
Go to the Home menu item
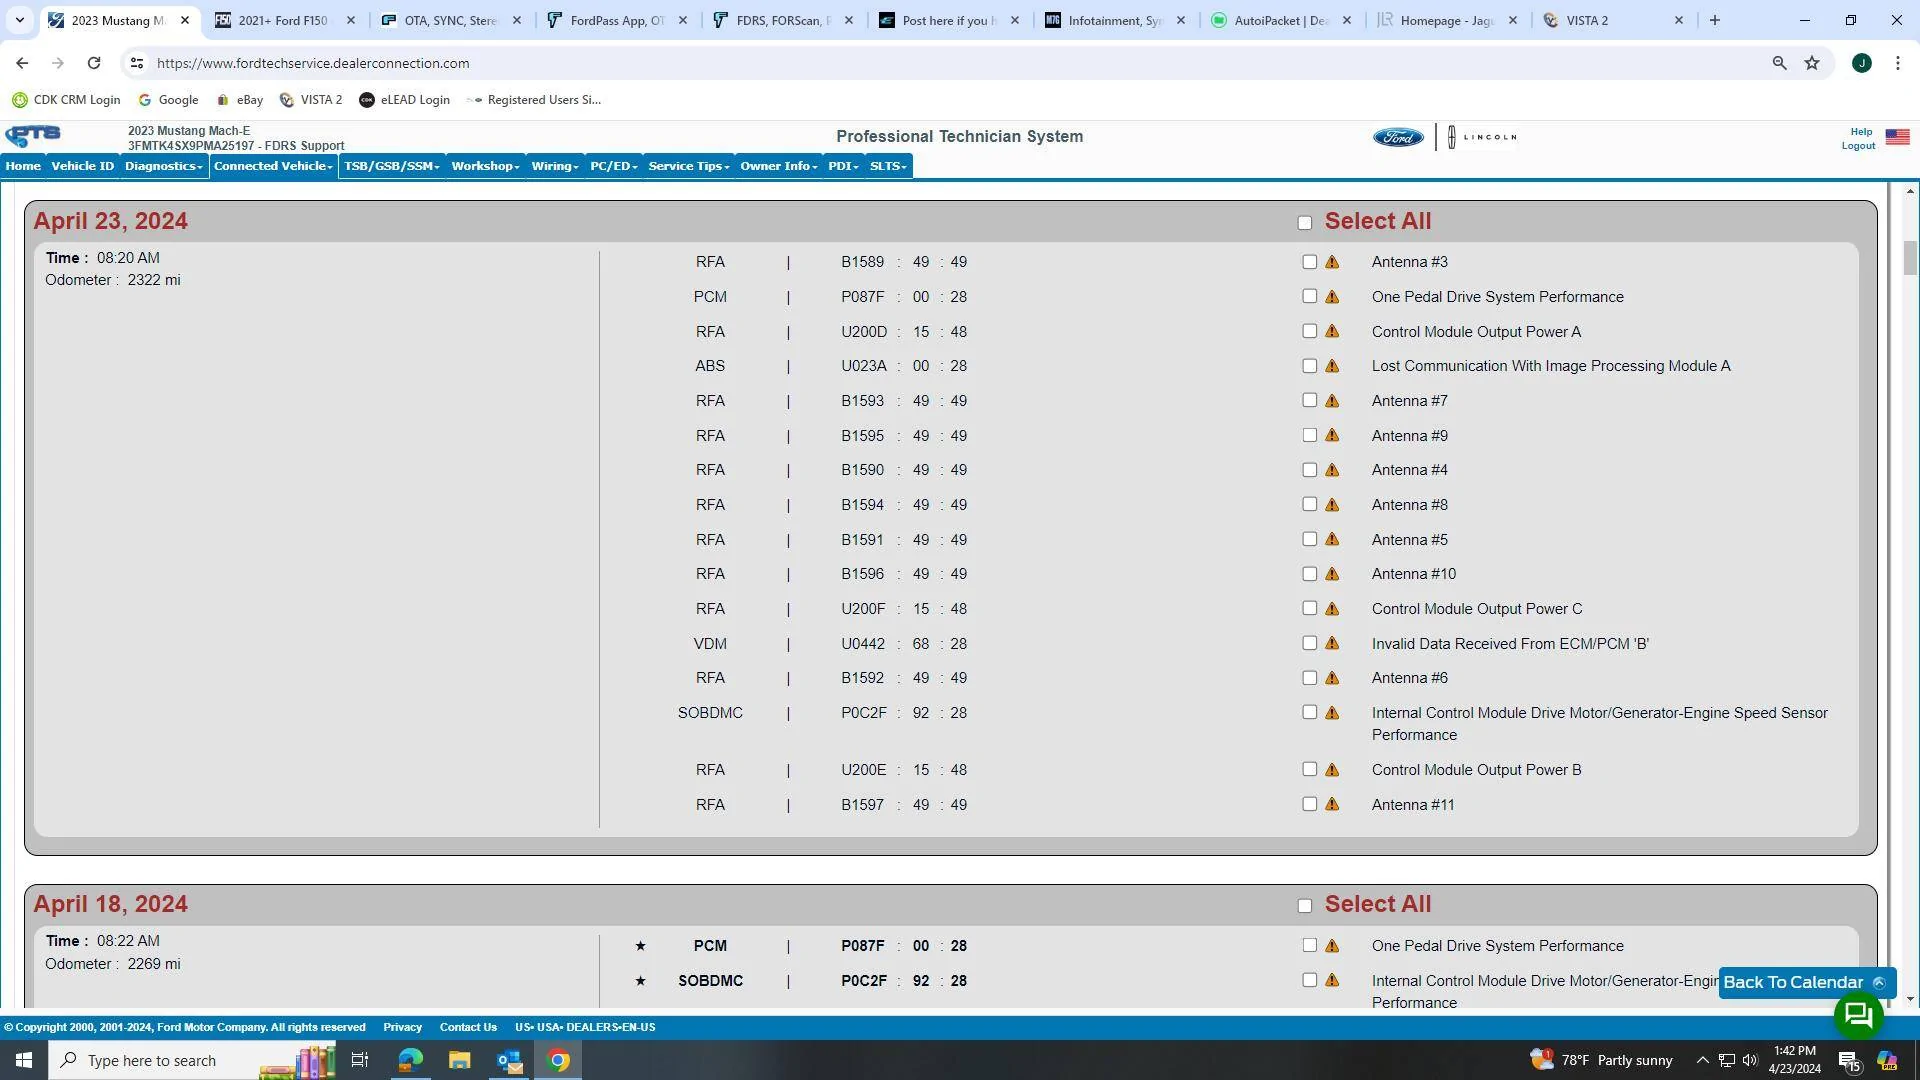23,166
